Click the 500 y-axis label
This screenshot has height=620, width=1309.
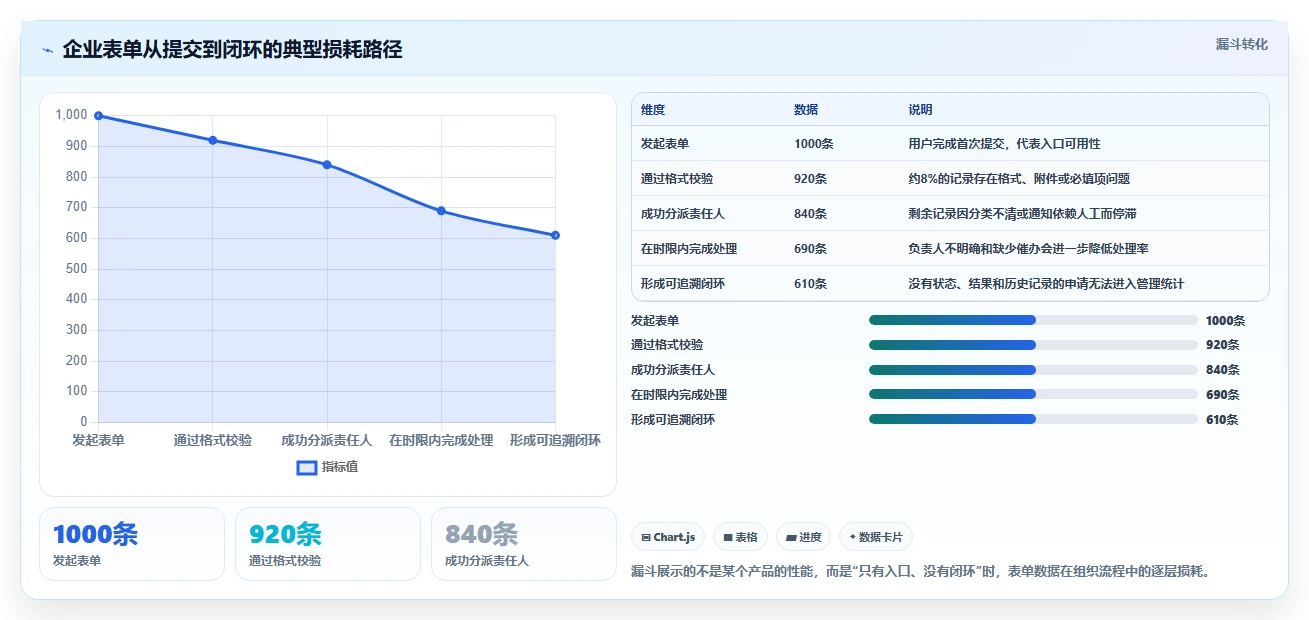click(x=77, y=269)
